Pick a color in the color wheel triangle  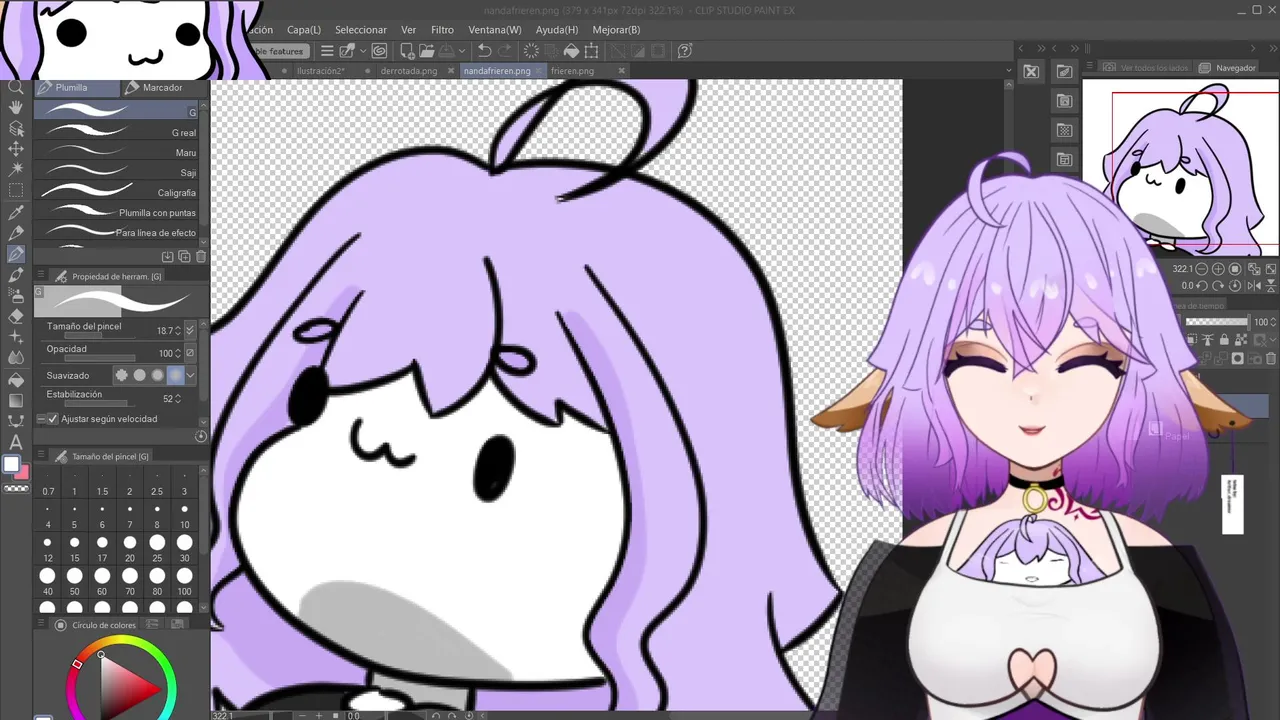(125, 686)
